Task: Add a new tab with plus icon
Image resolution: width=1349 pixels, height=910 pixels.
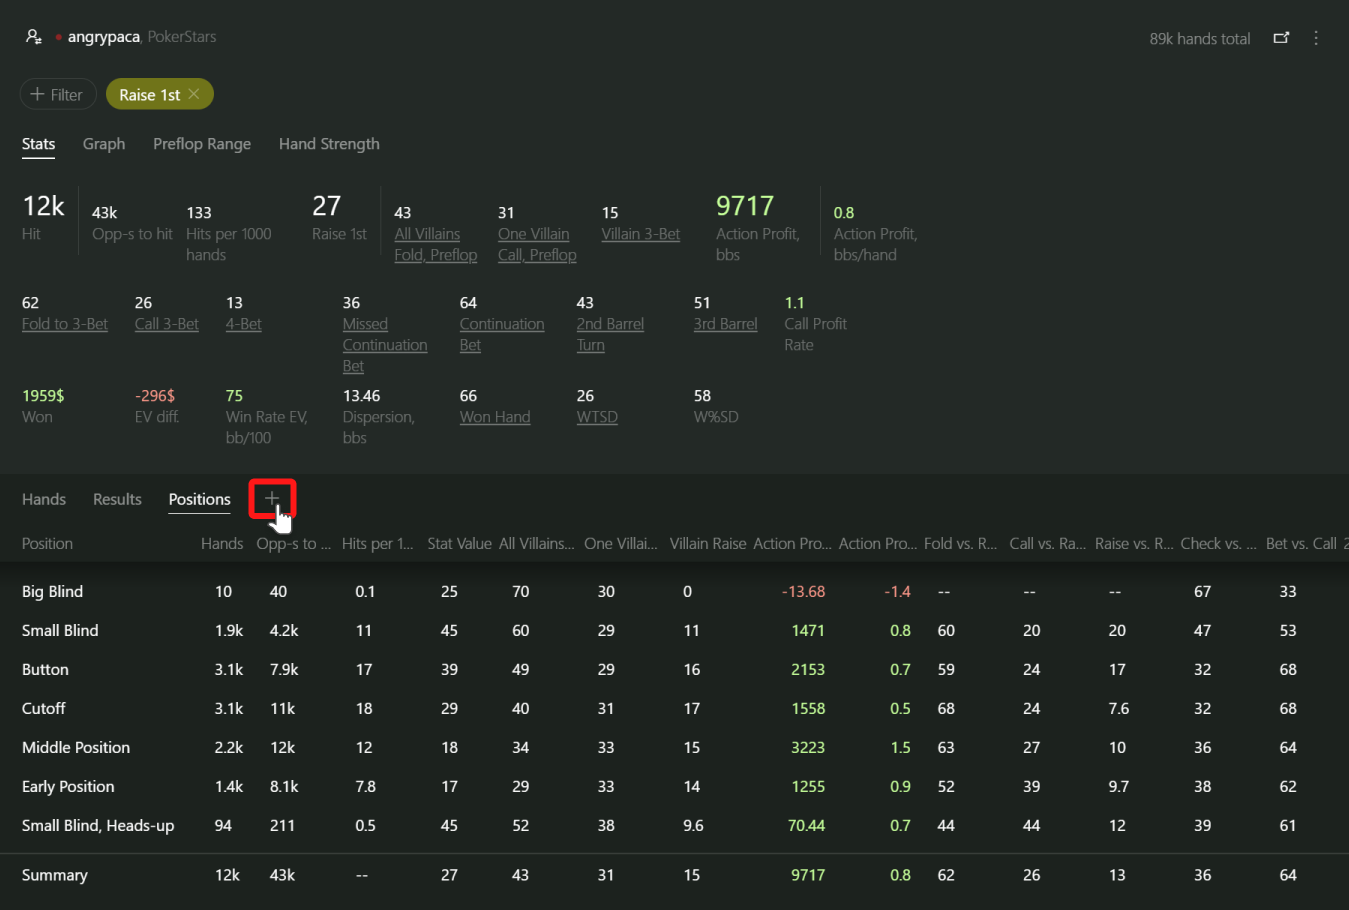Action: click(271, 498)
